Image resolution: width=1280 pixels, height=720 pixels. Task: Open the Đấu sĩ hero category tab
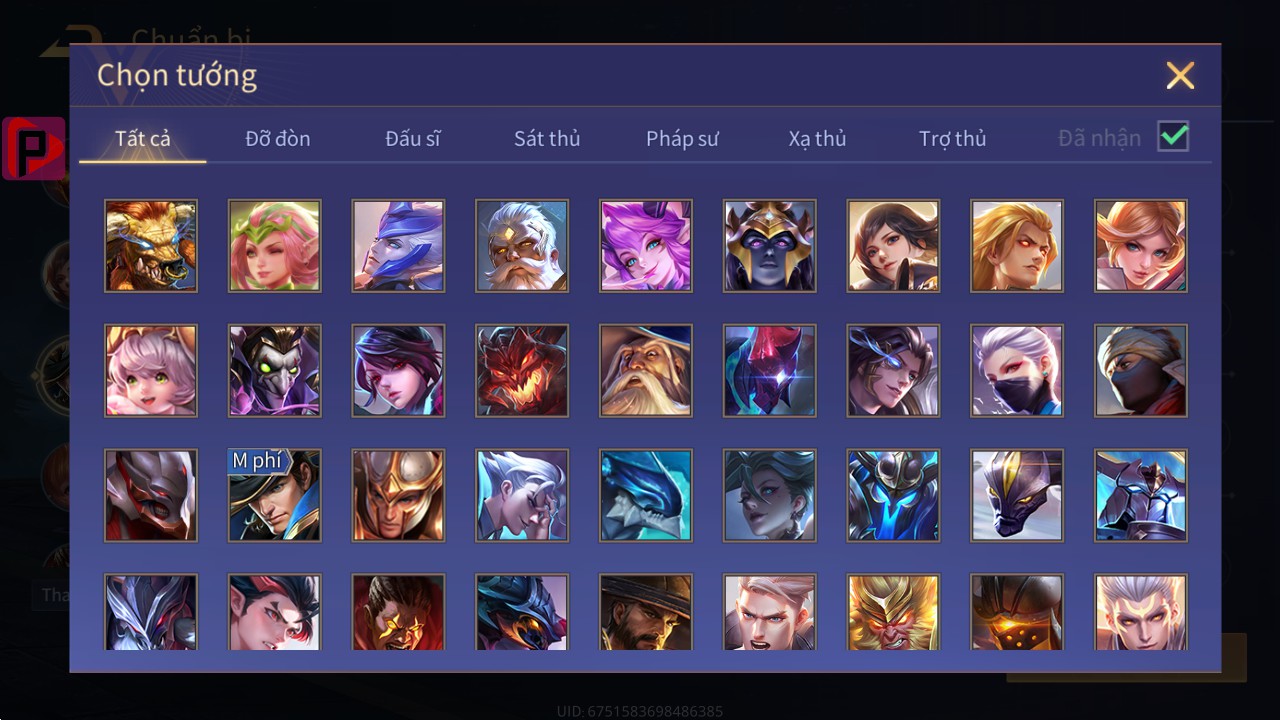(x=413, y=138)
